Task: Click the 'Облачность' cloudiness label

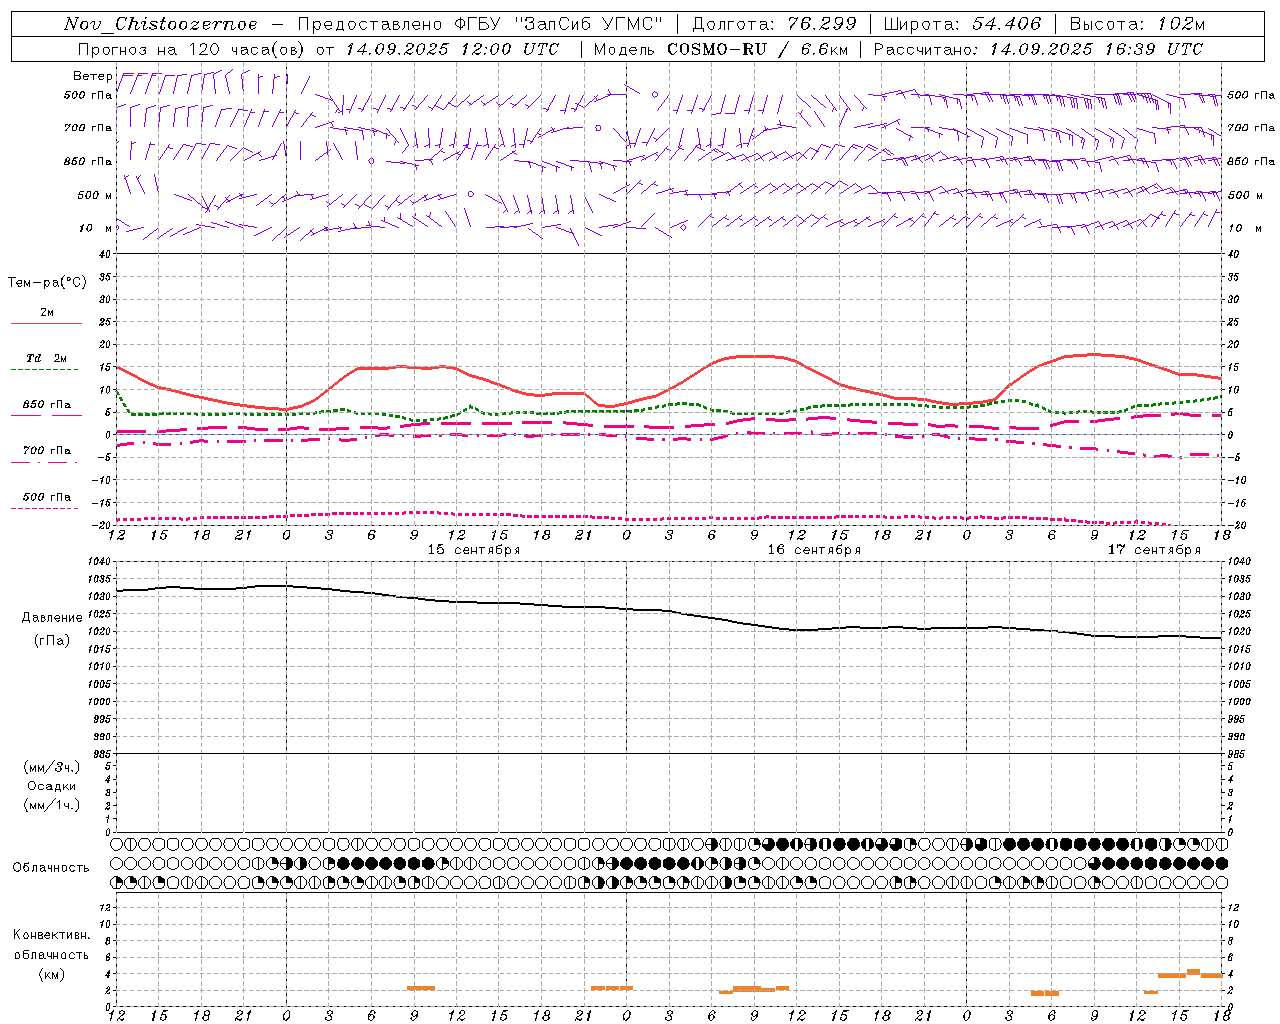Action: tap(51, 867)
